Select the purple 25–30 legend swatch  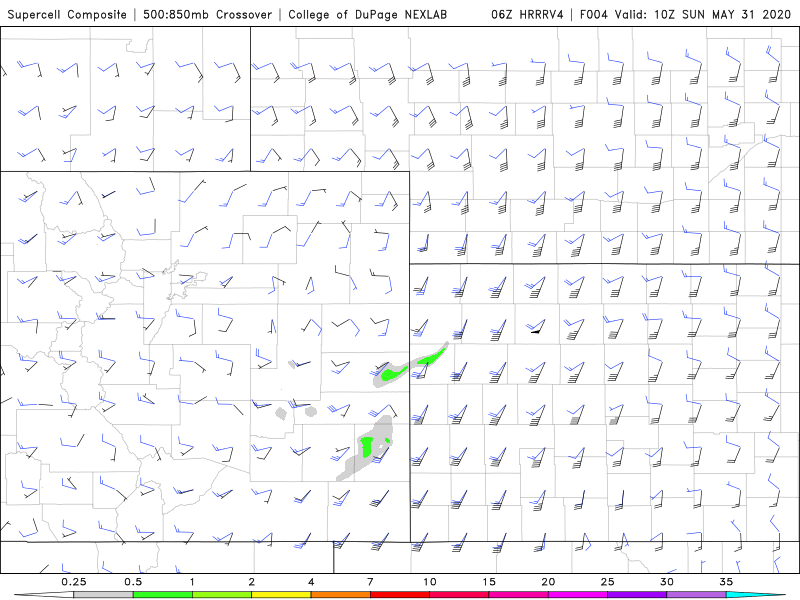637,595
